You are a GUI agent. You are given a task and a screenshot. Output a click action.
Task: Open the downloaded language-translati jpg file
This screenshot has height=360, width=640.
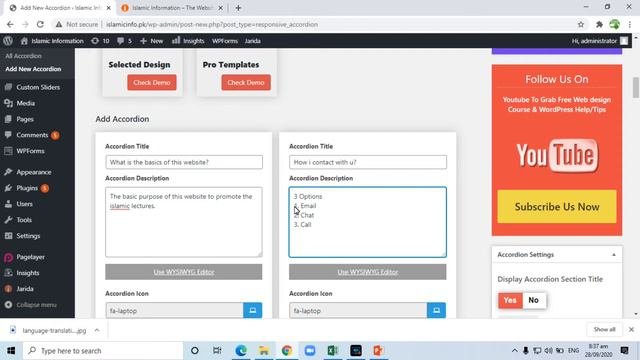[48, 330]
